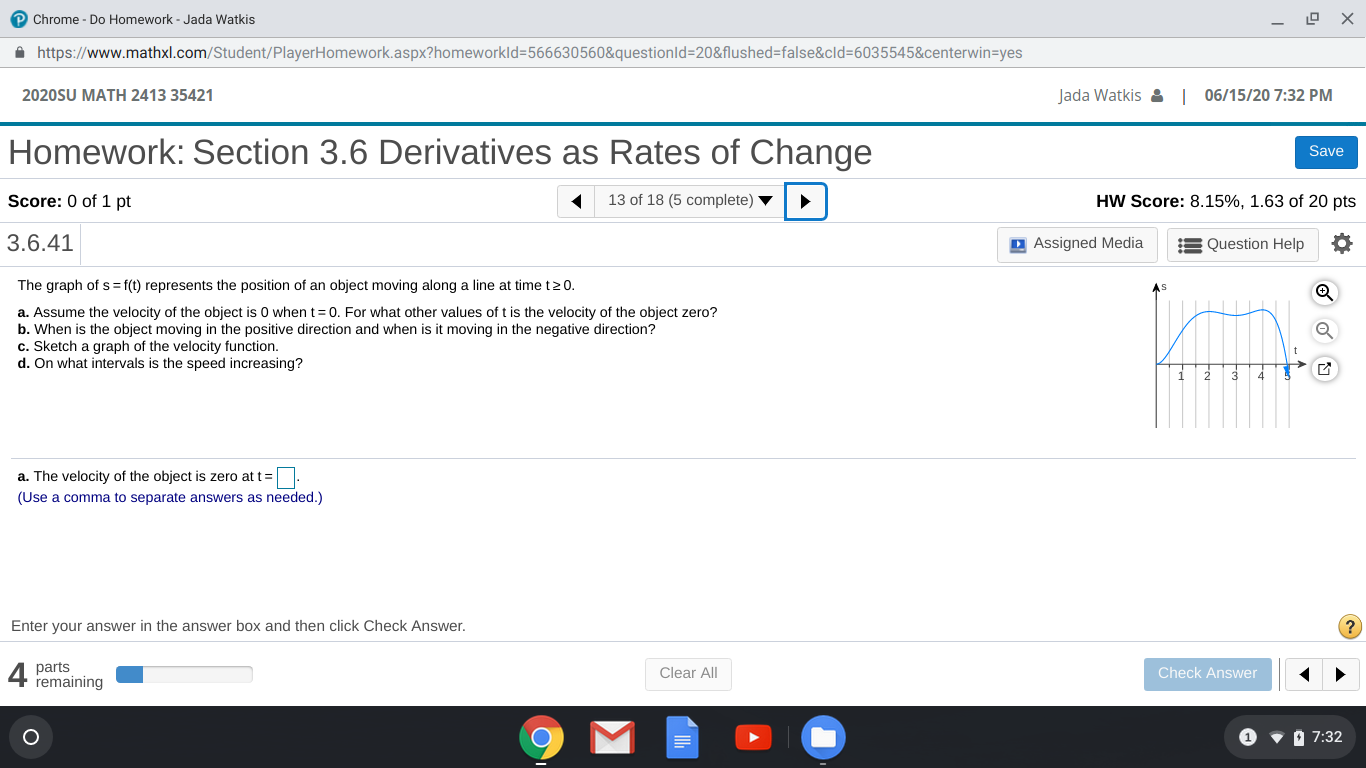
Task: Click the Save button
Action: [1325, 151]
